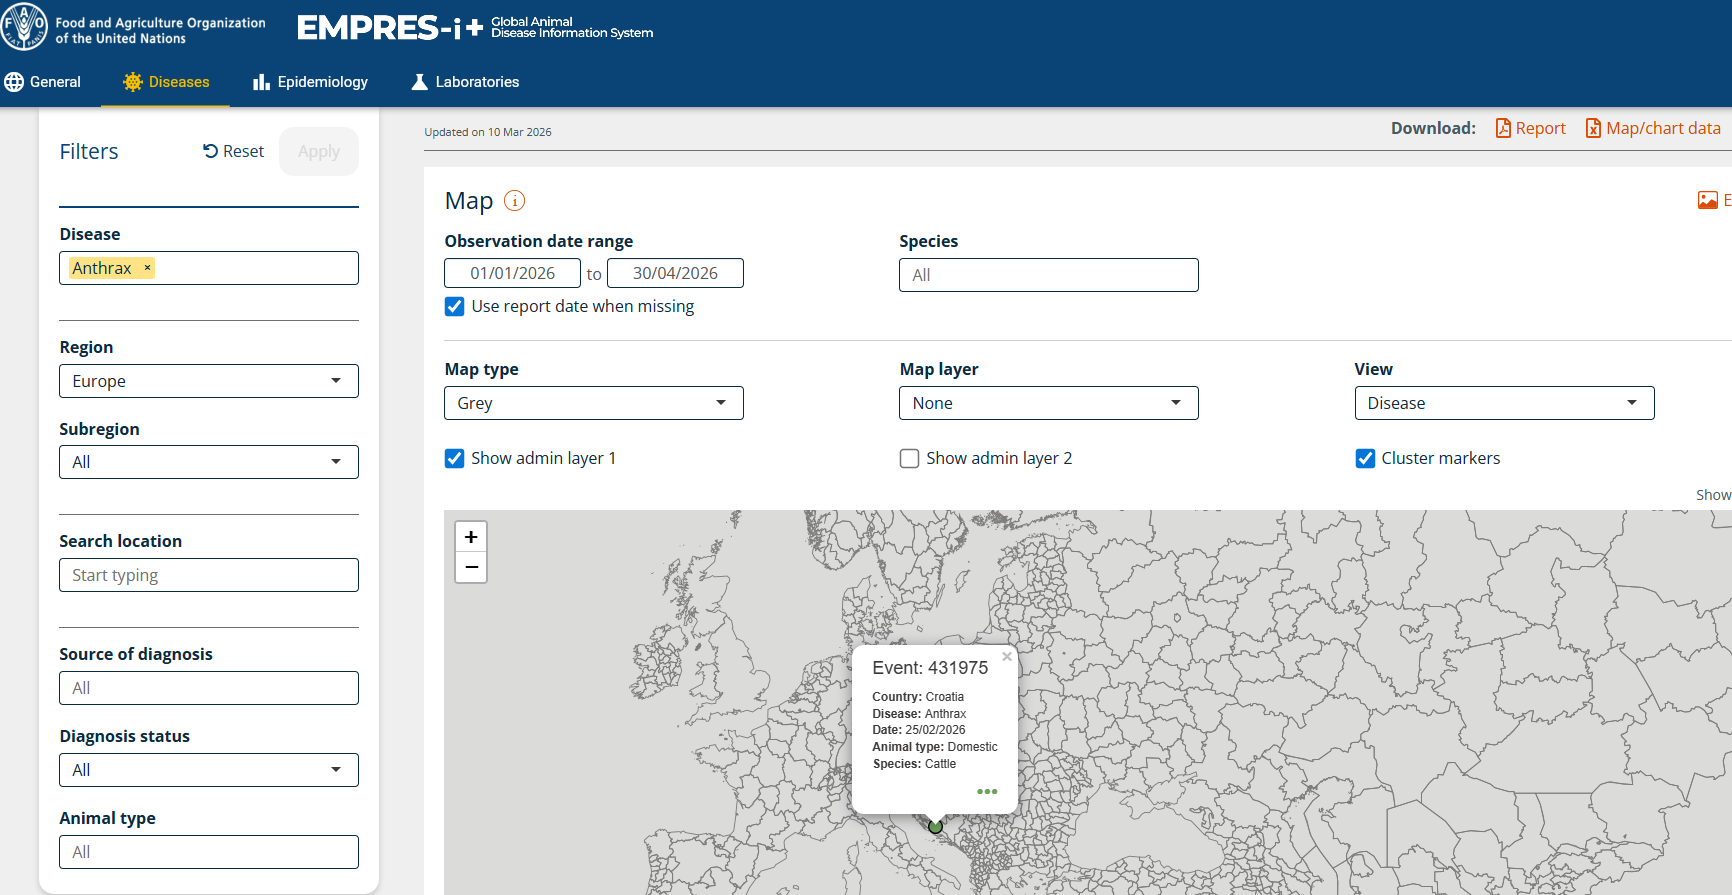Uncheck Use report date when missing
The image size is (1732, 895).
(x=455, y=306)
